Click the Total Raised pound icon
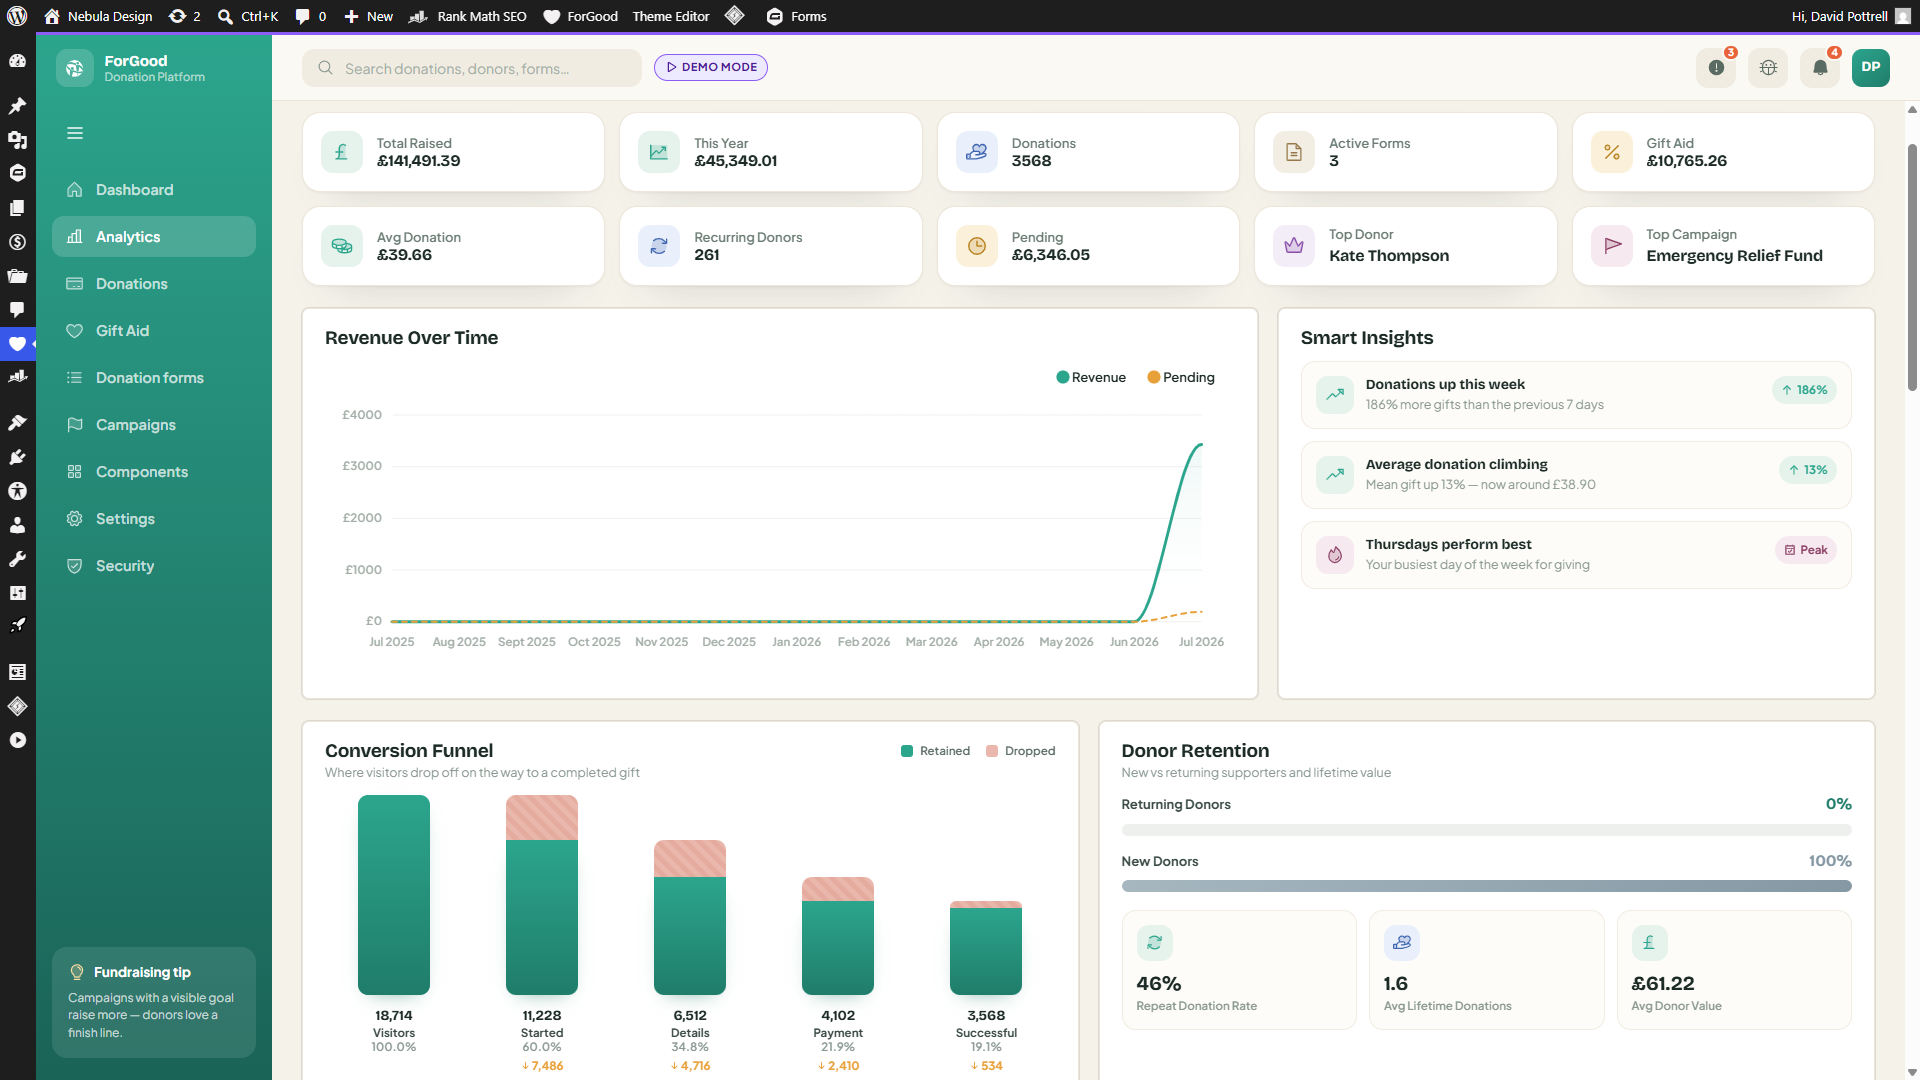The height and width of the screenshot is (1080, 1920). click(342, 152)
